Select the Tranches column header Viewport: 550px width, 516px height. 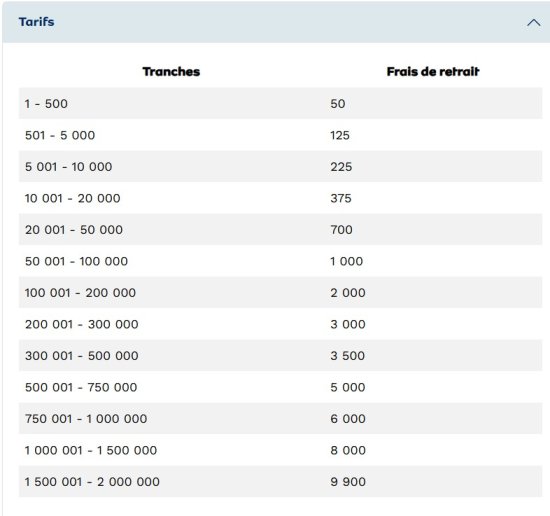pos(171,72)
